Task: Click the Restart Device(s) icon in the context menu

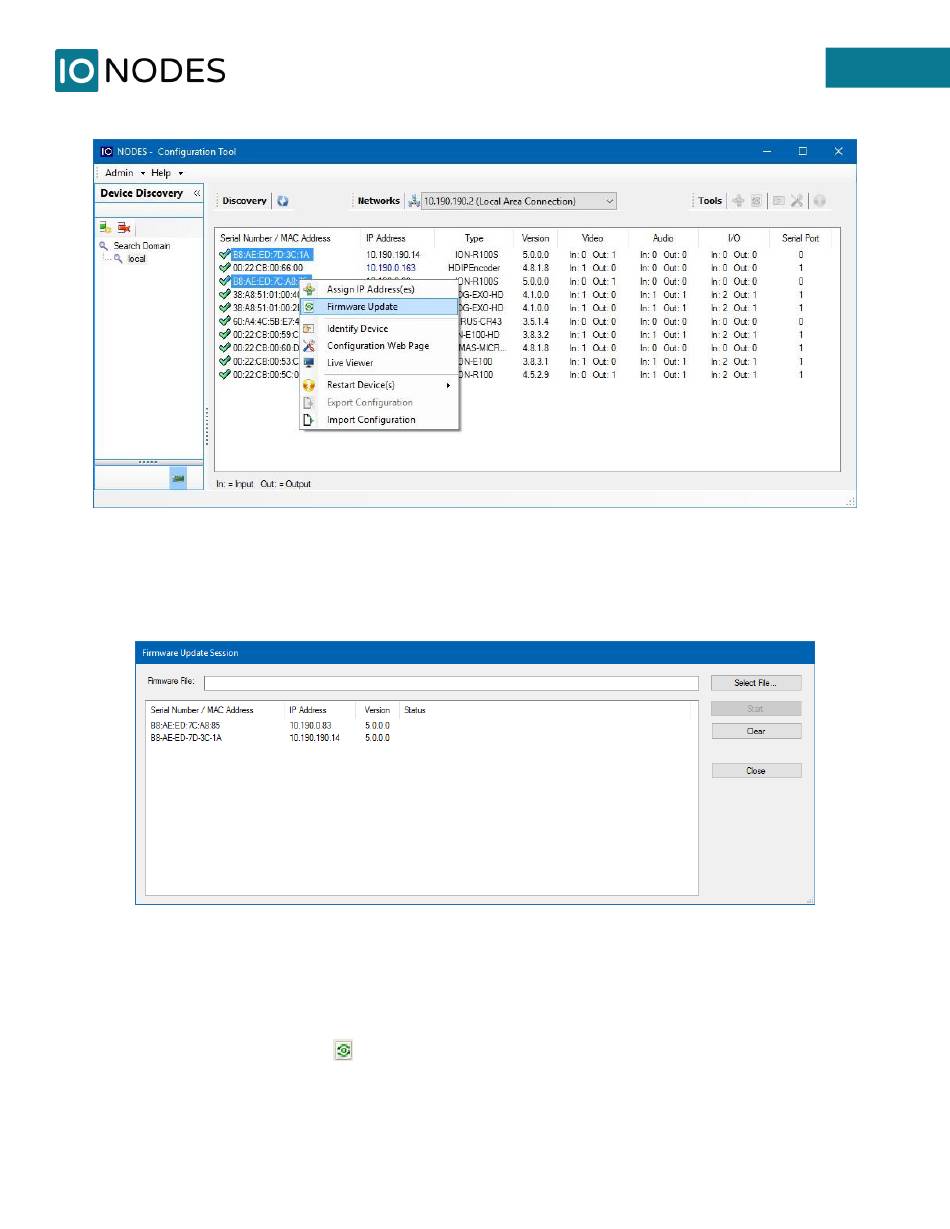Action: tap(309, 385)
